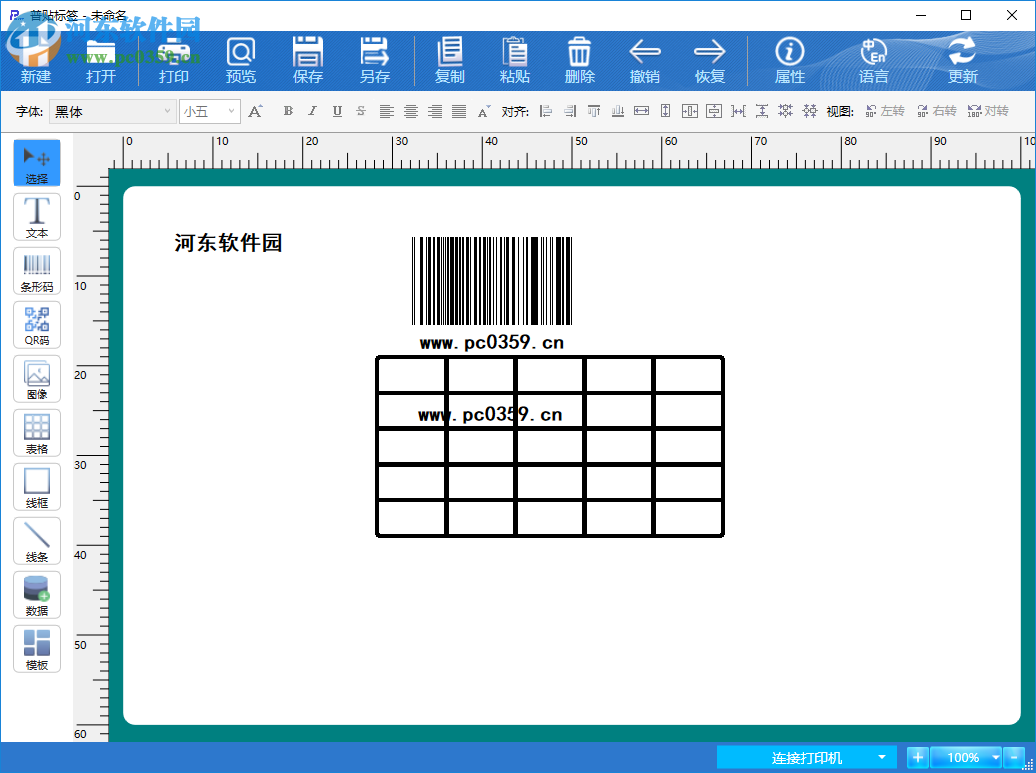Activate the 选择 selection tool
1036x773 pixels.
[x=36, y=163]
